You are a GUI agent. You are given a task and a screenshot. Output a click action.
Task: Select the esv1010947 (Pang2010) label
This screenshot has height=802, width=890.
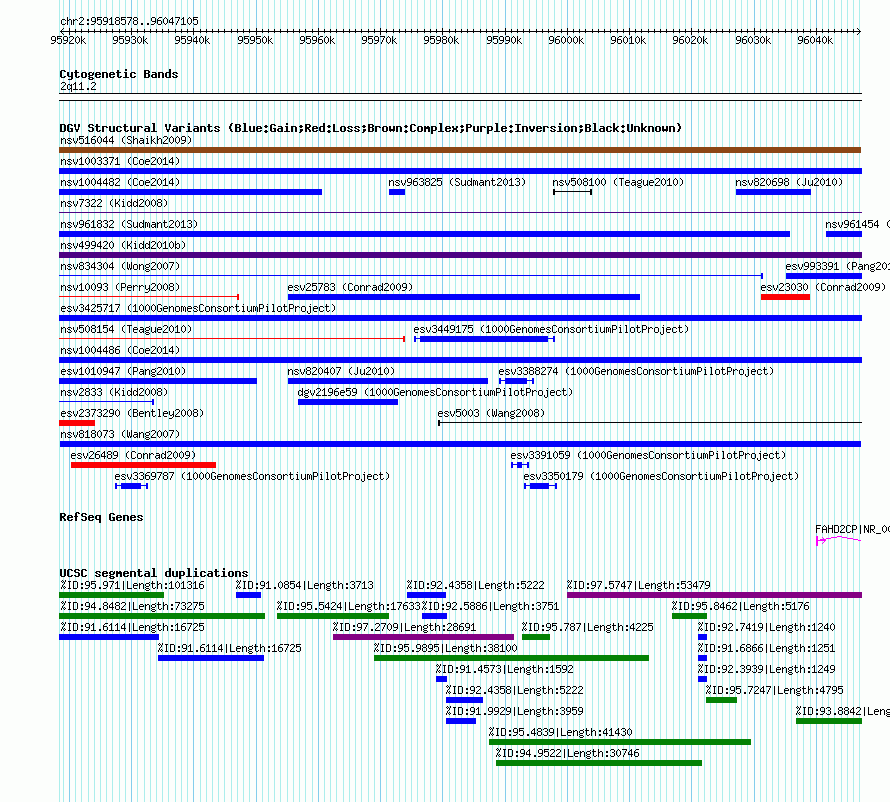pos(123,371)
